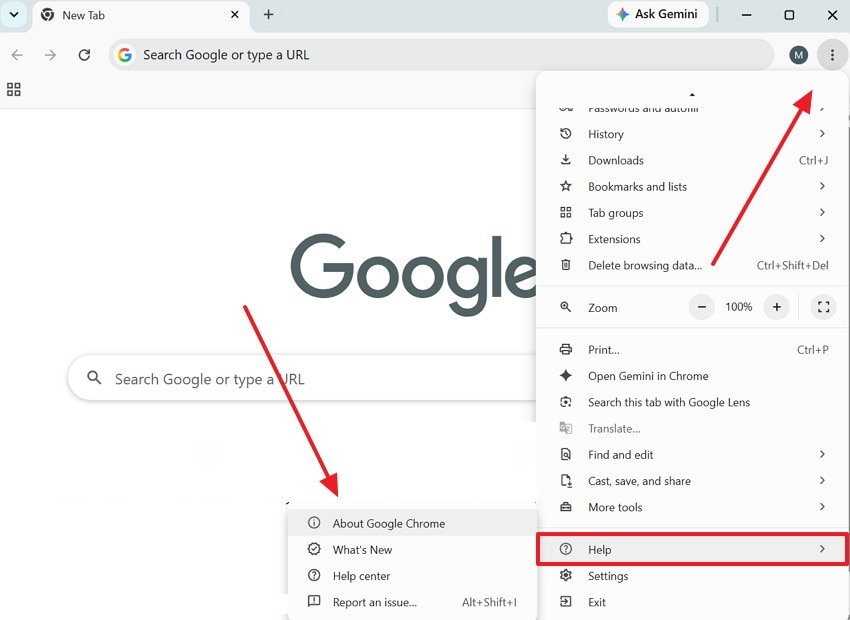Click the Cast, save, and share icon

[565, 480]
